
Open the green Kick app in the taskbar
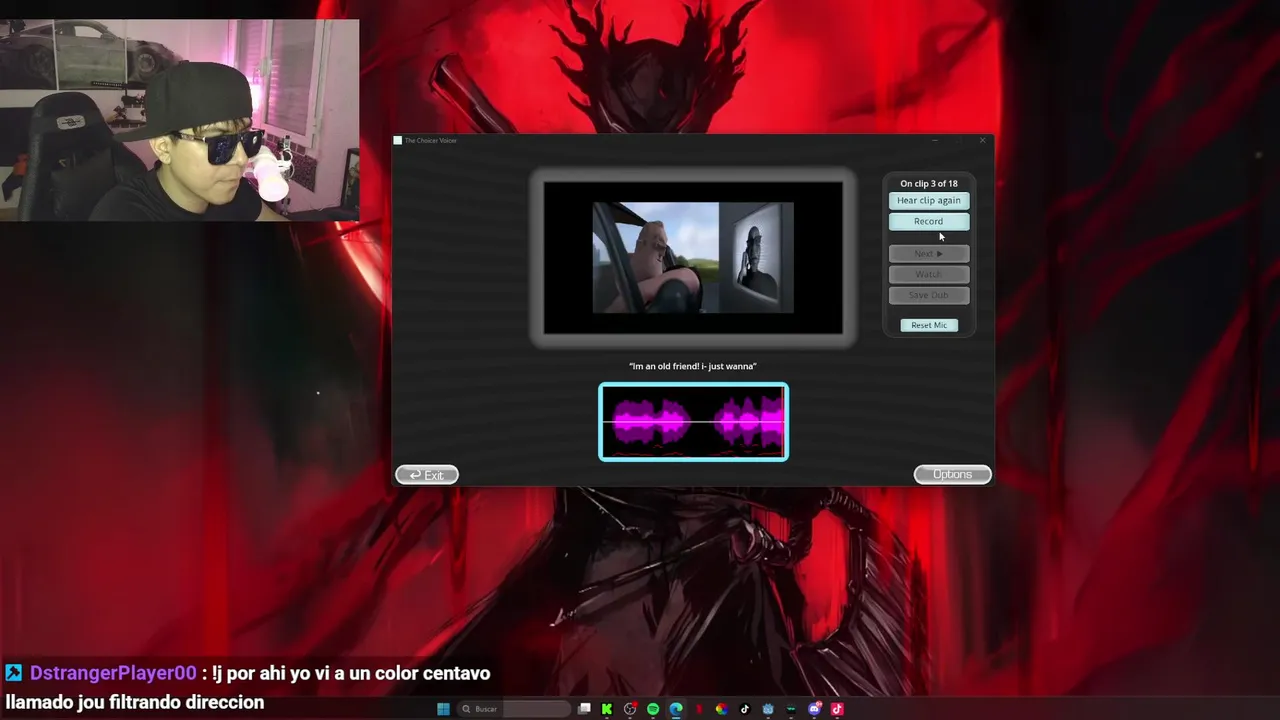(607, 709)
